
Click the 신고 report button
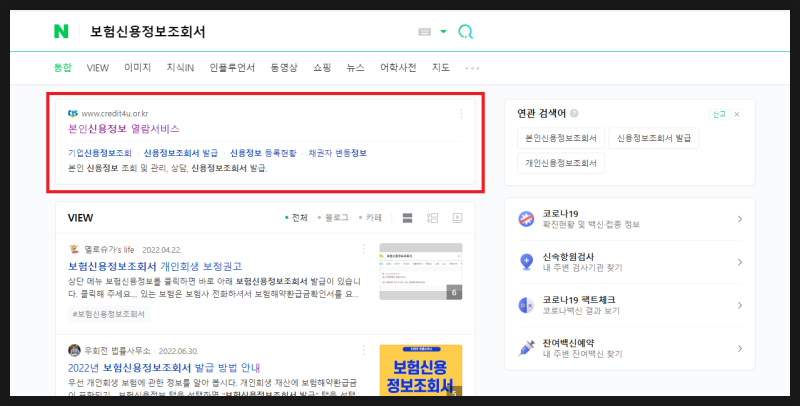719,114
